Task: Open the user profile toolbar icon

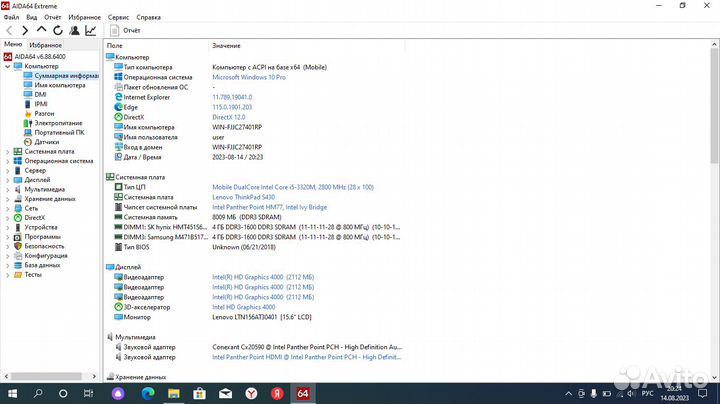Action: click(x=74, y=31)
